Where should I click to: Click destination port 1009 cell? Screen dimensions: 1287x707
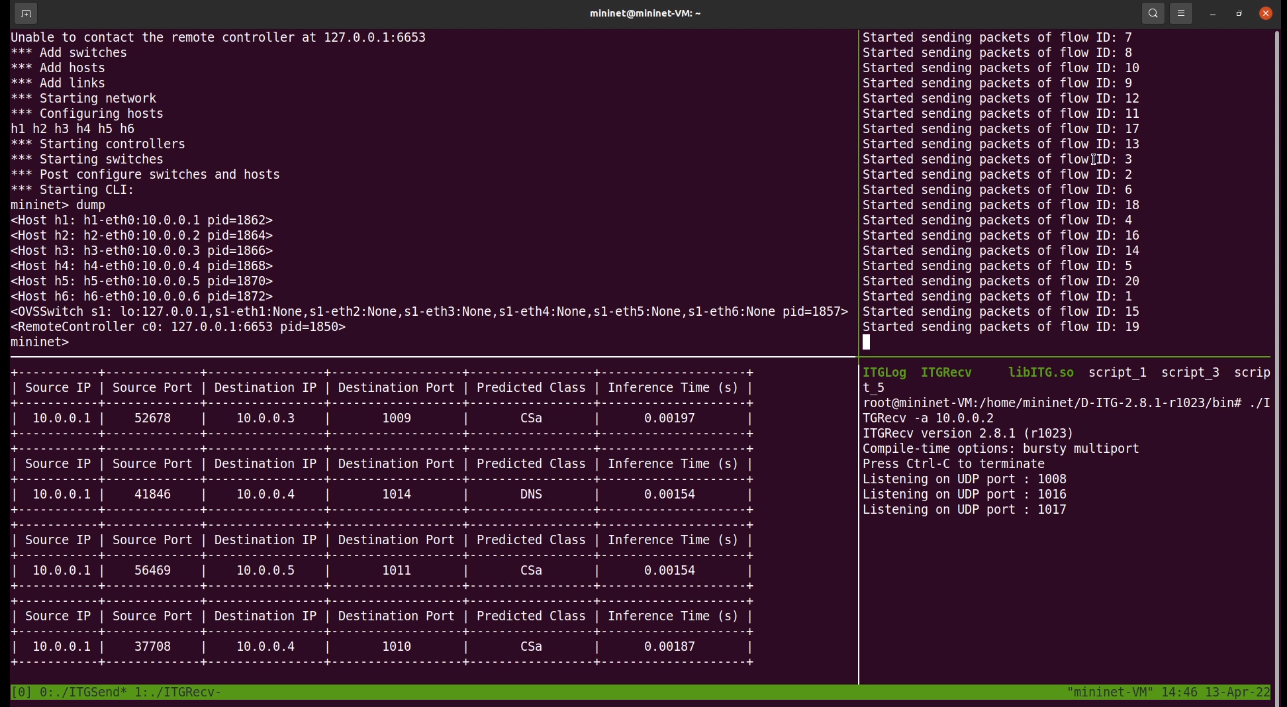coord(396,418)
